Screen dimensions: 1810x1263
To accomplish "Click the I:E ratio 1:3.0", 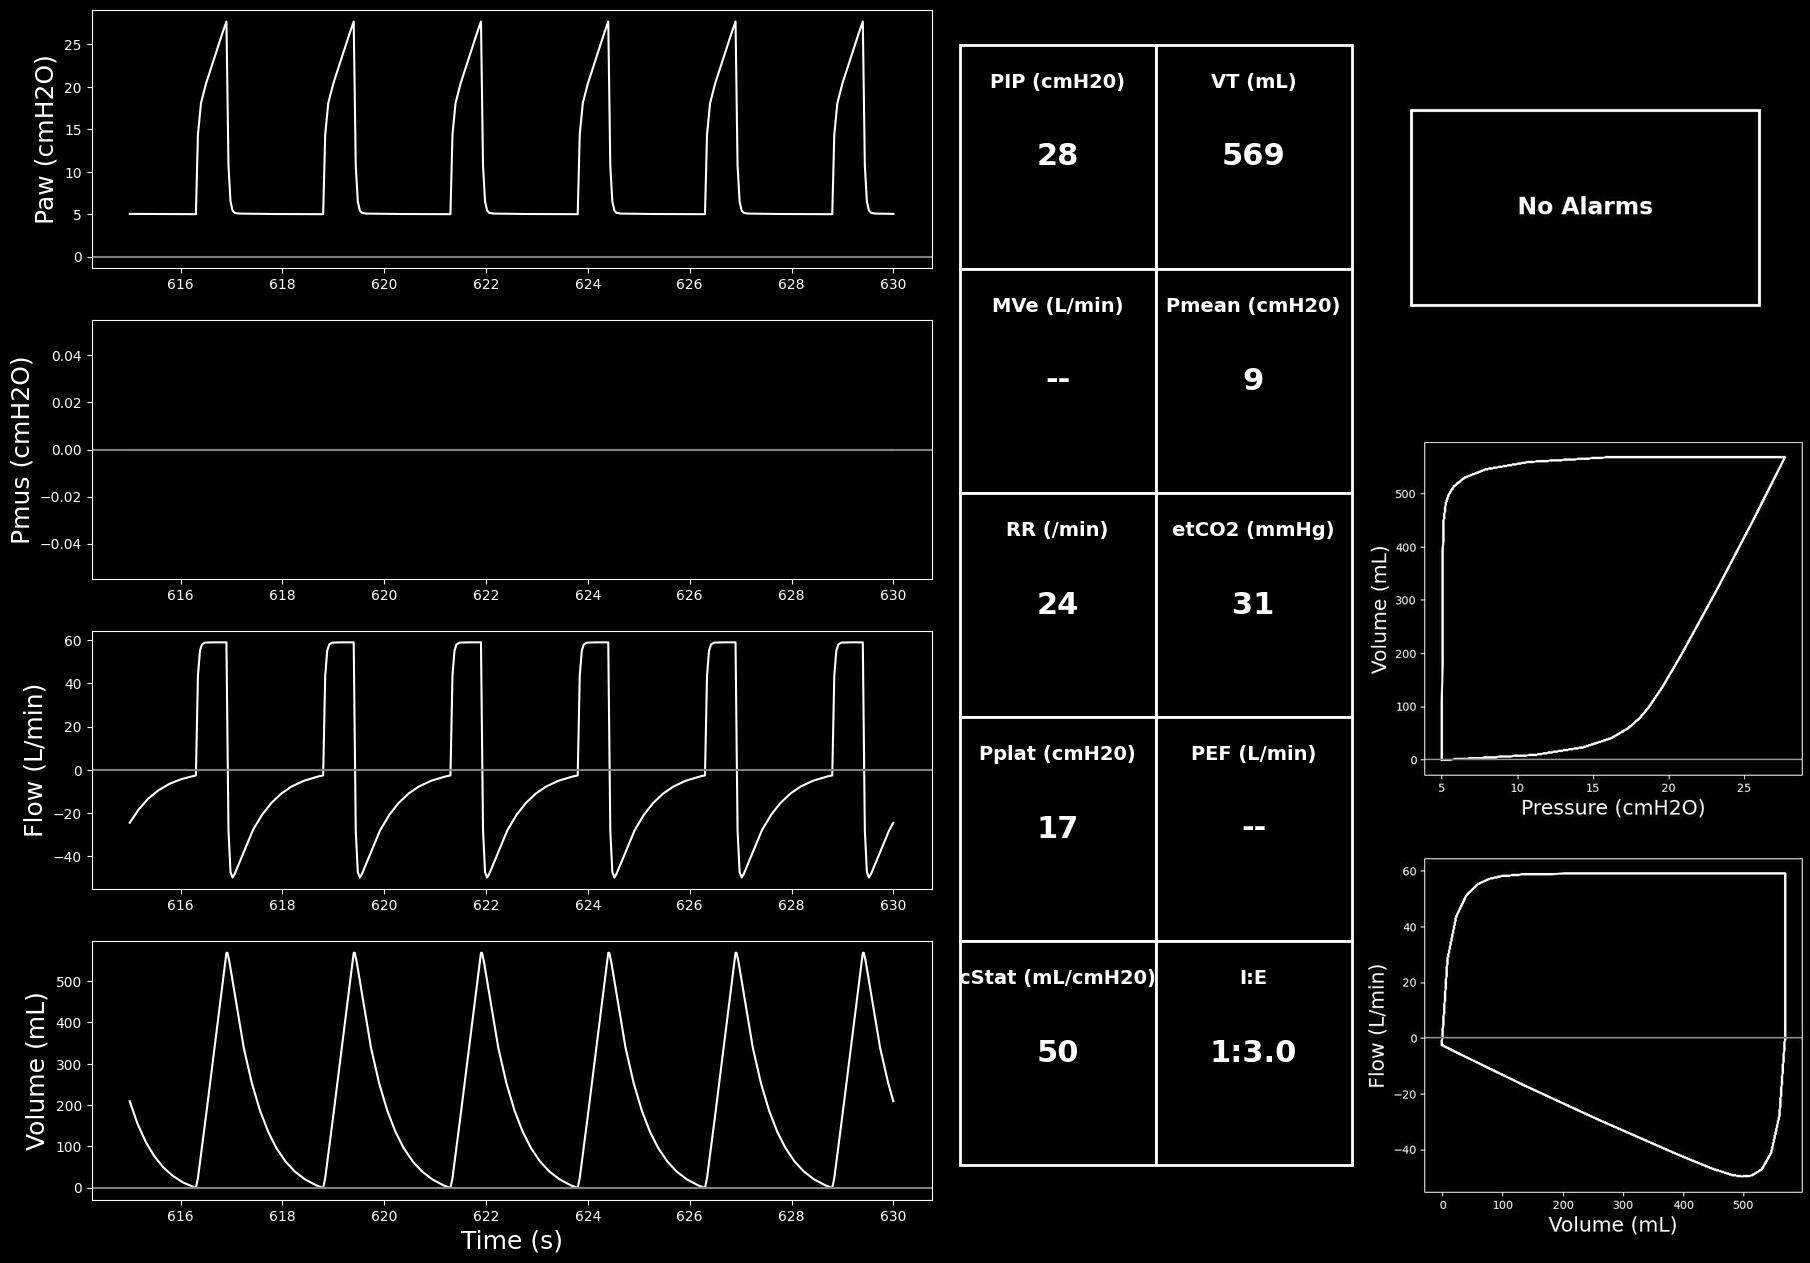I will [x=1253, y=1052].
